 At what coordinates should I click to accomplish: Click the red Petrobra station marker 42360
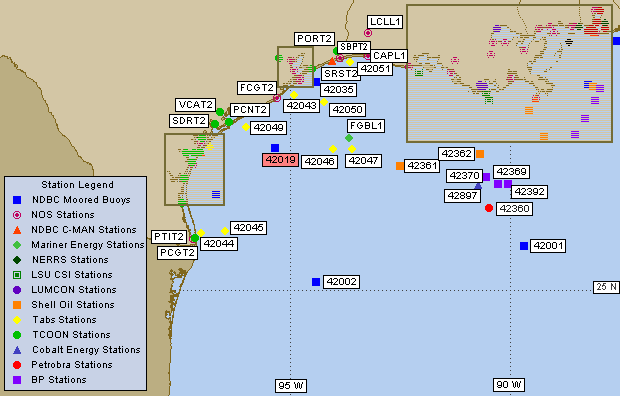point(489,208)
